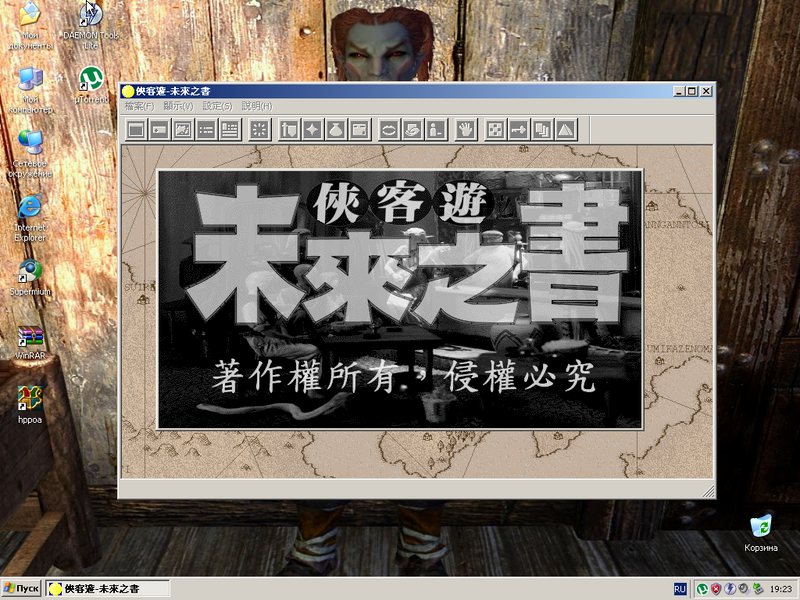Image resolution: width=800 pixels, height=600 pixels.
Task: Select the Supermium desktop shortcut
Action: click(x=30, y=278)
